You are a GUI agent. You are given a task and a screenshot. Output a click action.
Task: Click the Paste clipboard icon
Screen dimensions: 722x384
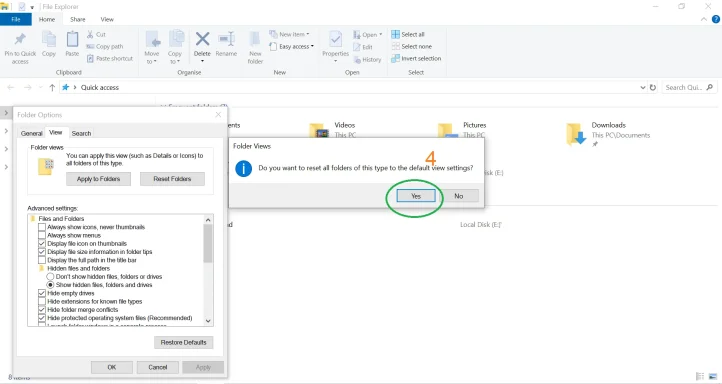click(72, 39)
